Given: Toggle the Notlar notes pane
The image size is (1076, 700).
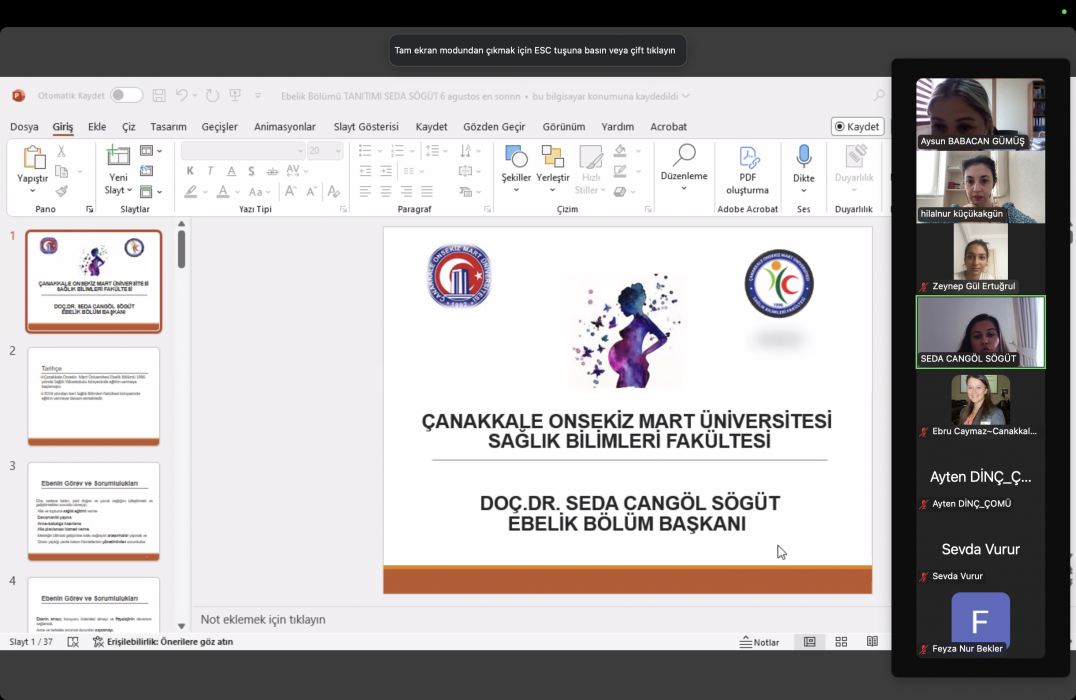Looking at the screenshot, I should (759, 642).
